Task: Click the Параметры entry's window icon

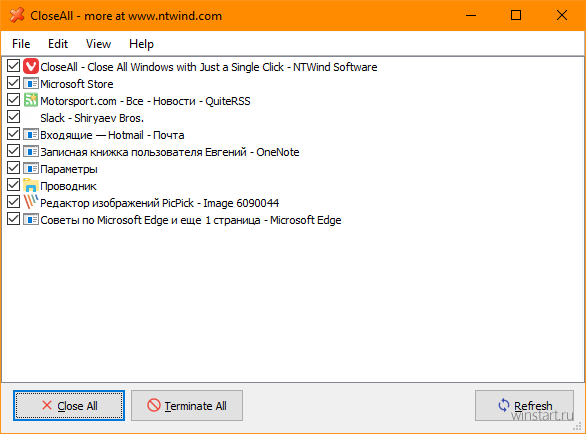Action: click(x=31, y=169)
